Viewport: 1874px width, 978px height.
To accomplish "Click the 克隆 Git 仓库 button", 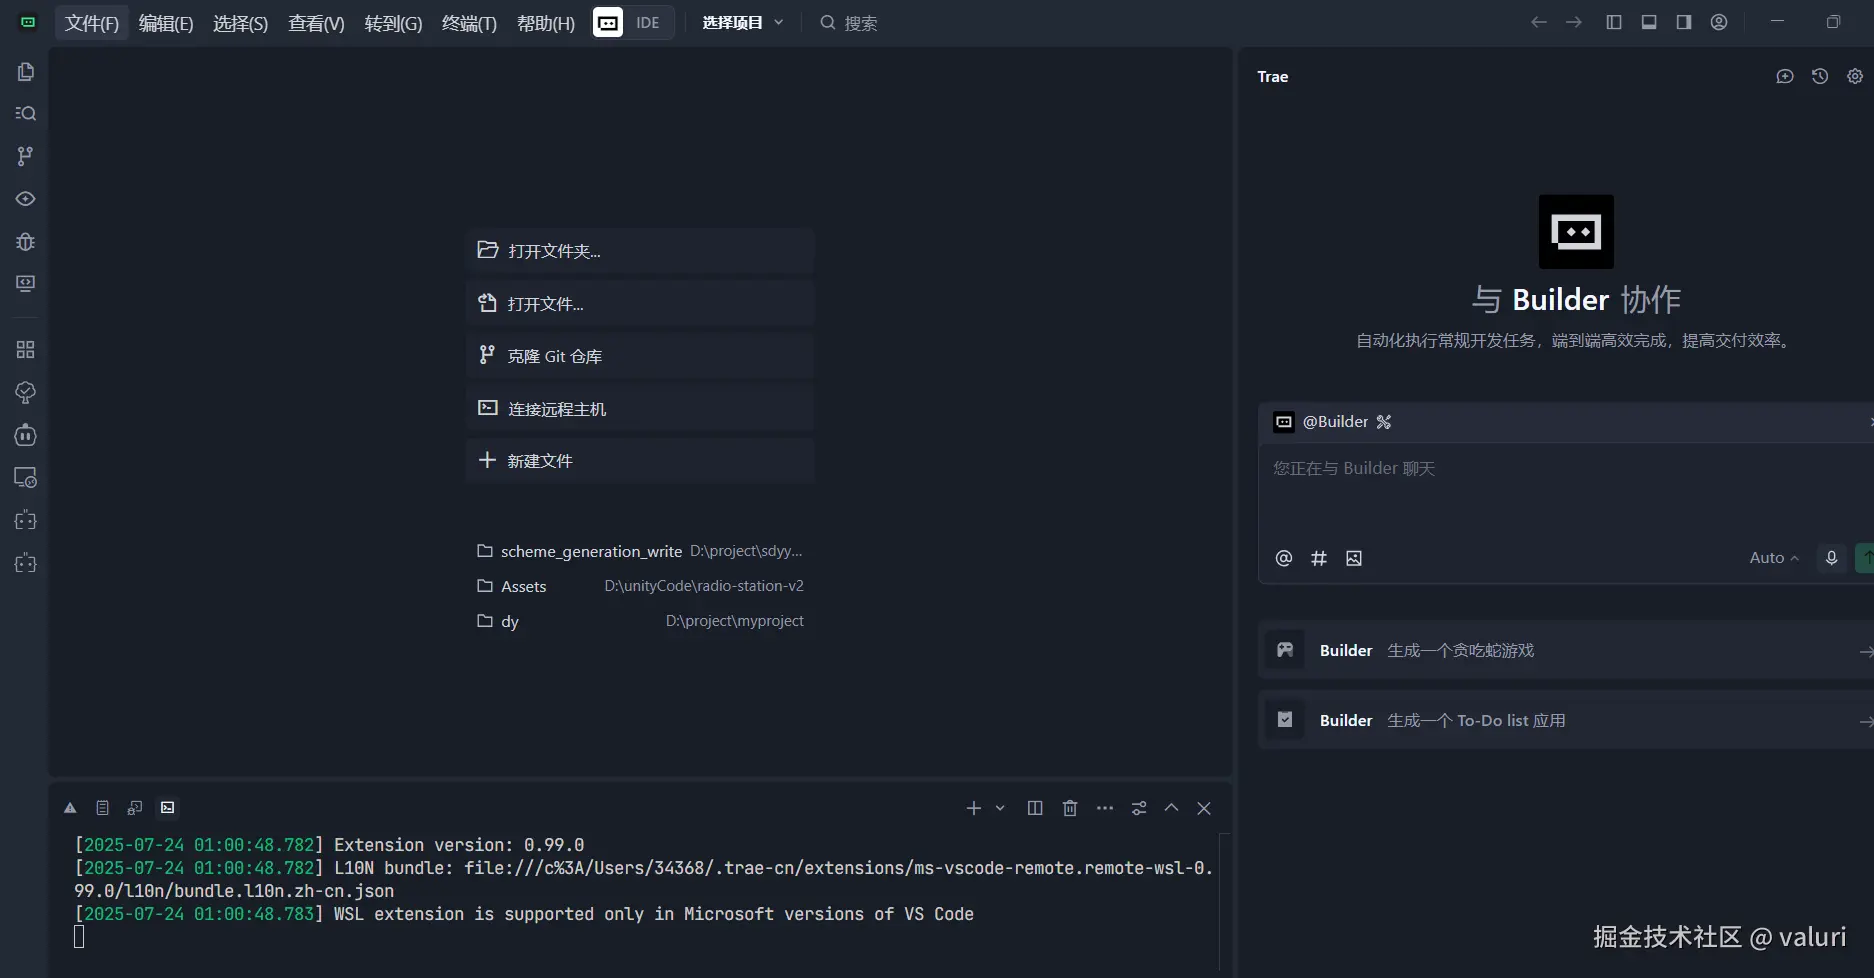I will pos(639,355).
